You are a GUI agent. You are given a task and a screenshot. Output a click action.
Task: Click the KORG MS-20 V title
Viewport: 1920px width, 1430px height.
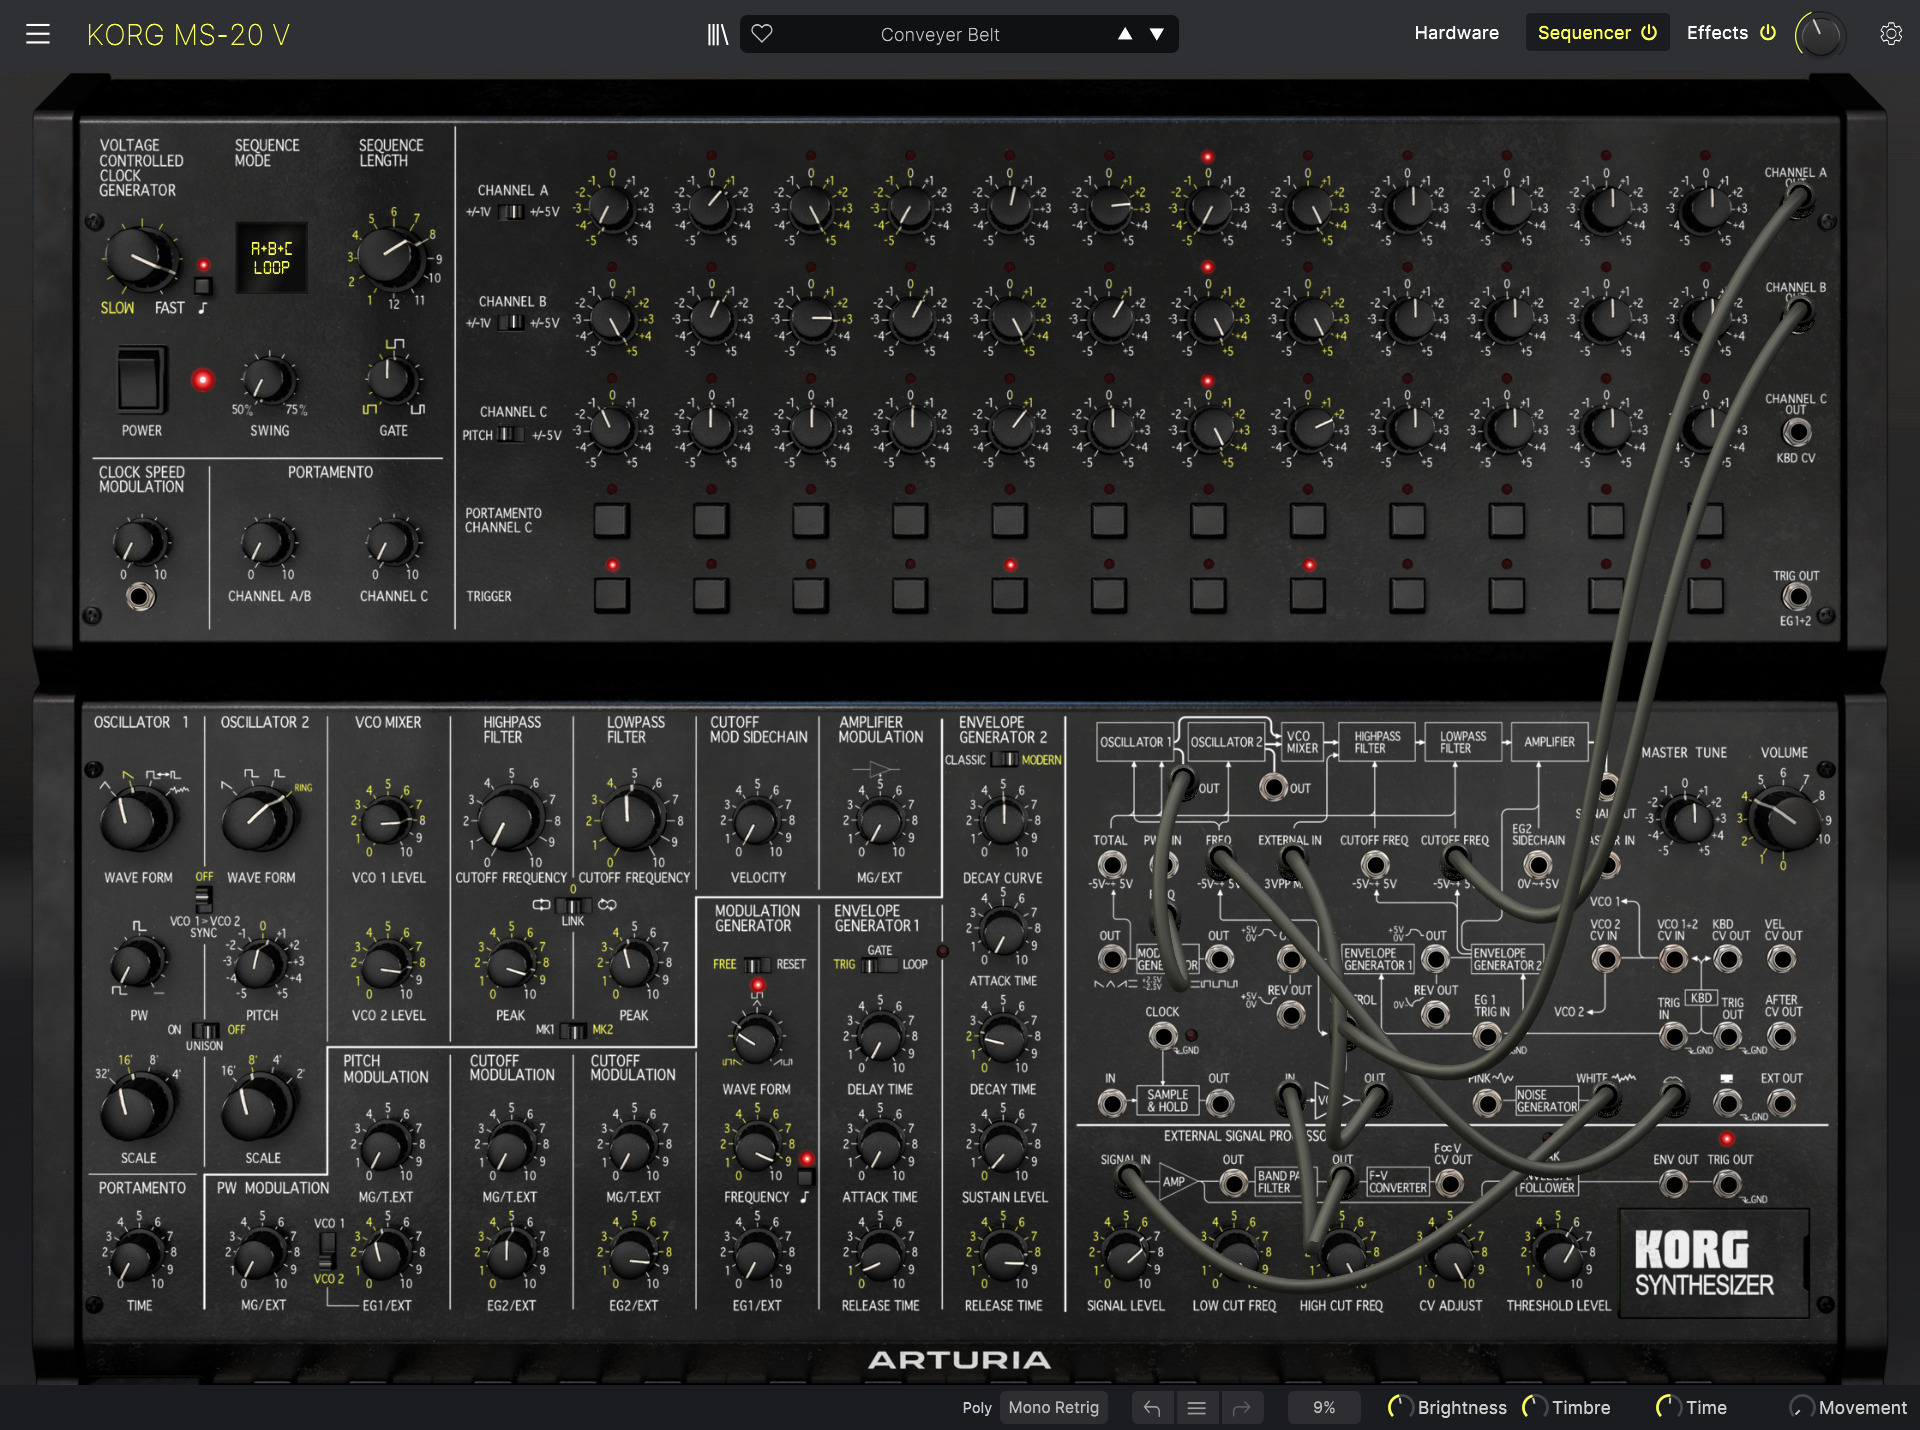point(188,35)
